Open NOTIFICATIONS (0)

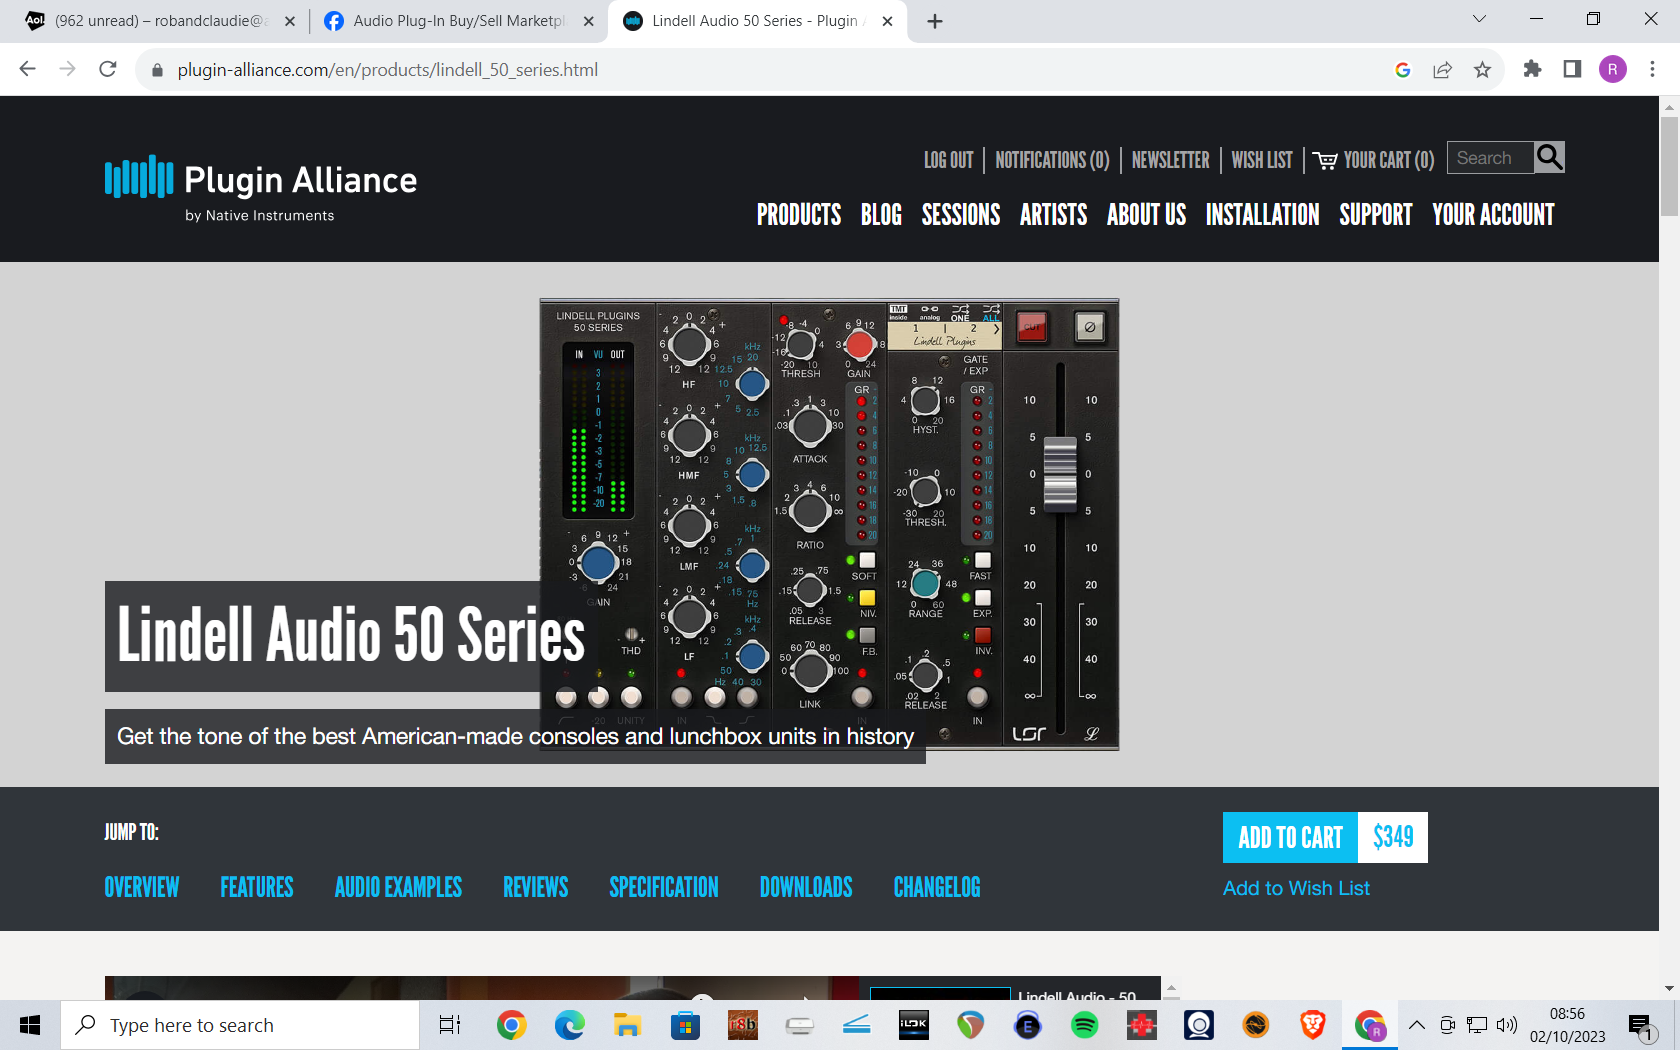click(x=1052, y=160)
